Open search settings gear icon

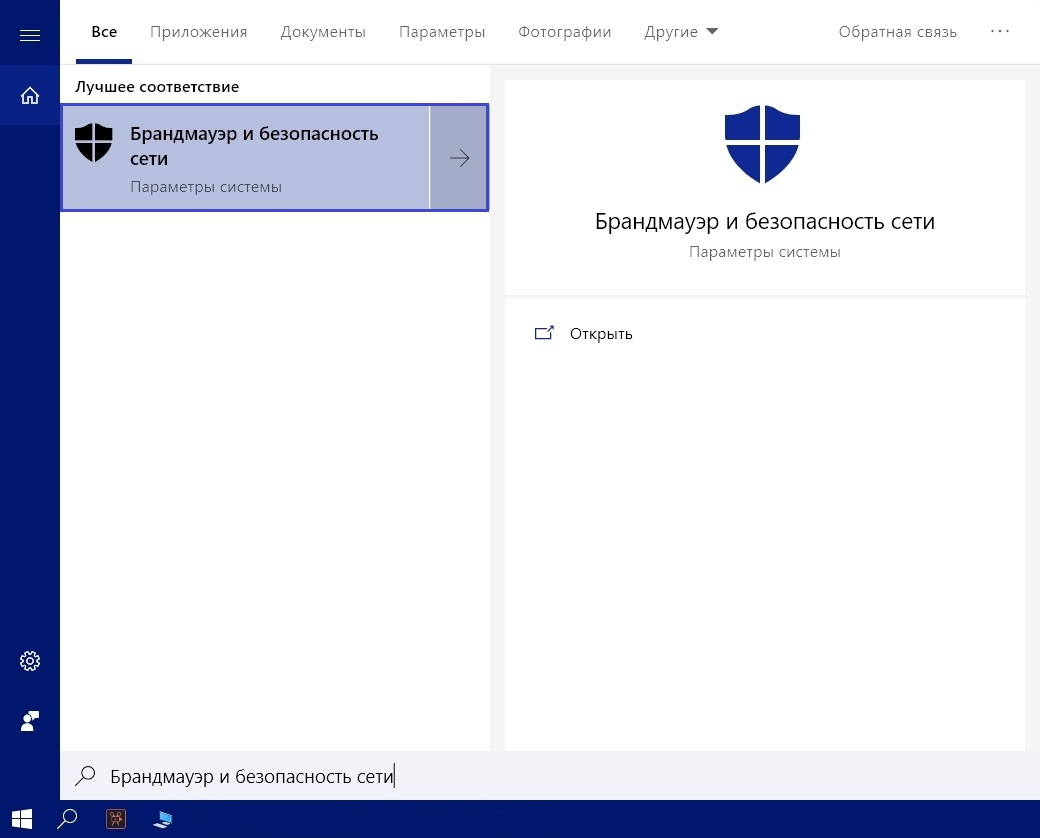[30, 661]
